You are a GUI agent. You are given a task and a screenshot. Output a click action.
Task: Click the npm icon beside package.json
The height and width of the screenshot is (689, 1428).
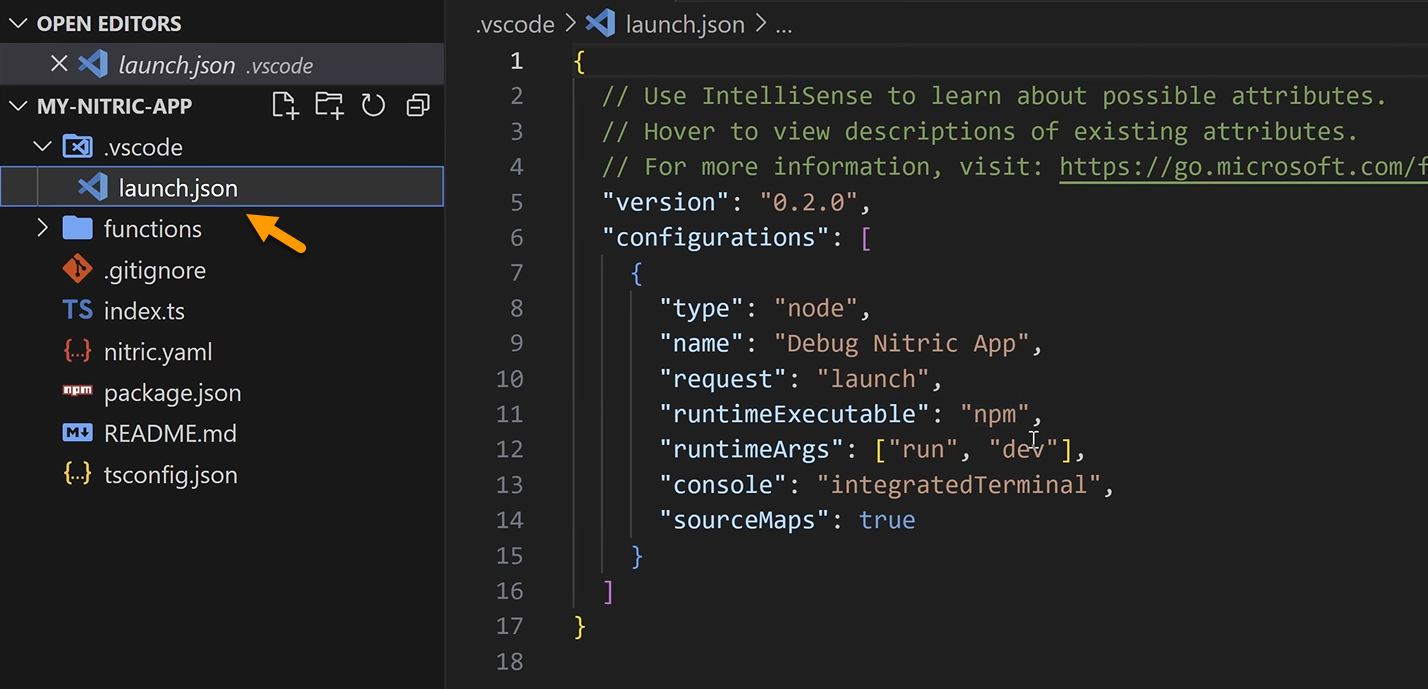77,392
